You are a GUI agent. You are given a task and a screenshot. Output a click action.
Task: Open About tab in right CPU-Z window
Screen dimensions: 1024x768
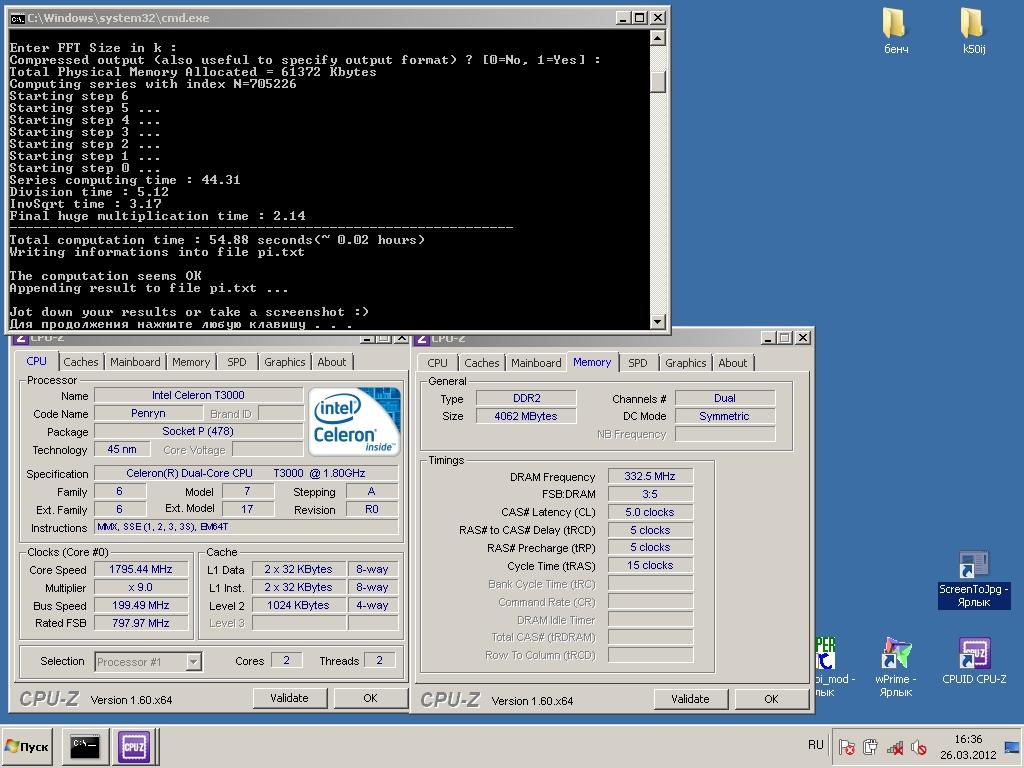click(733, 363)
